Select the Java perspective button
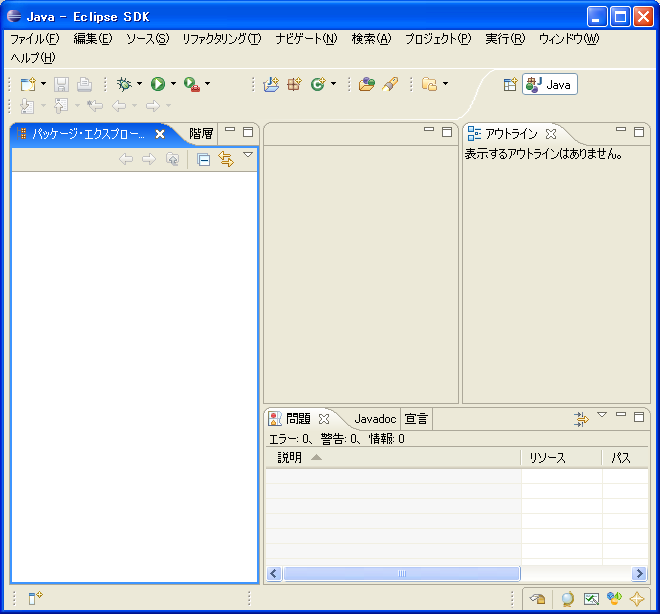The width and height of the screenshot is (660, 614). 550,85
